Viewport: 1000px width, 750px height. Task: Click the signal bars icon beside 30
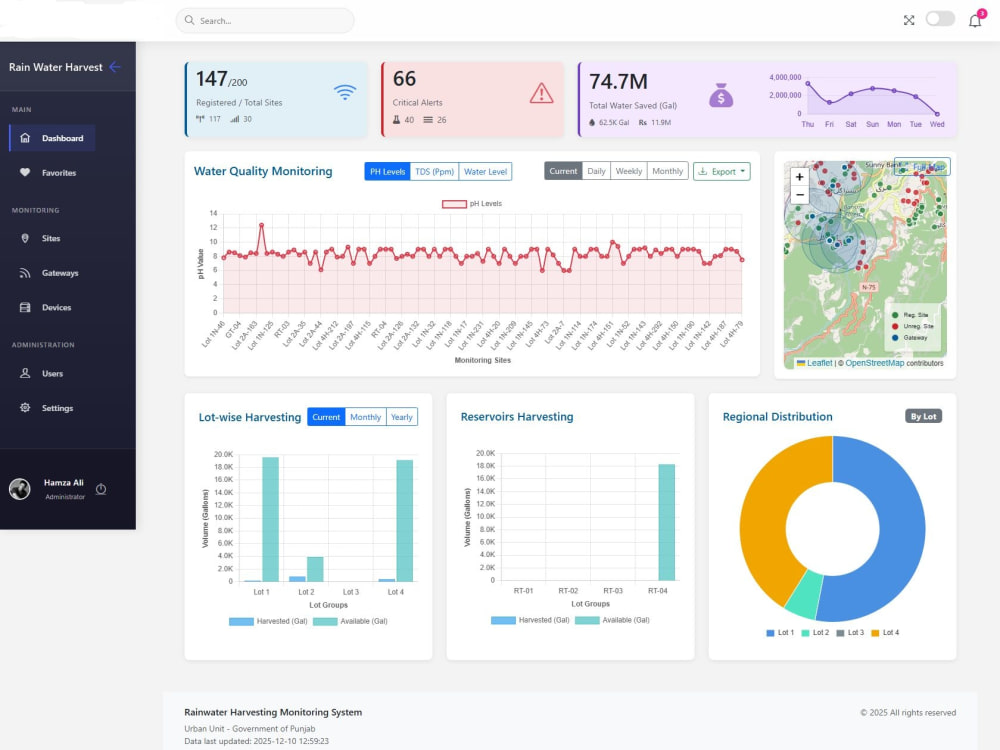235,119
